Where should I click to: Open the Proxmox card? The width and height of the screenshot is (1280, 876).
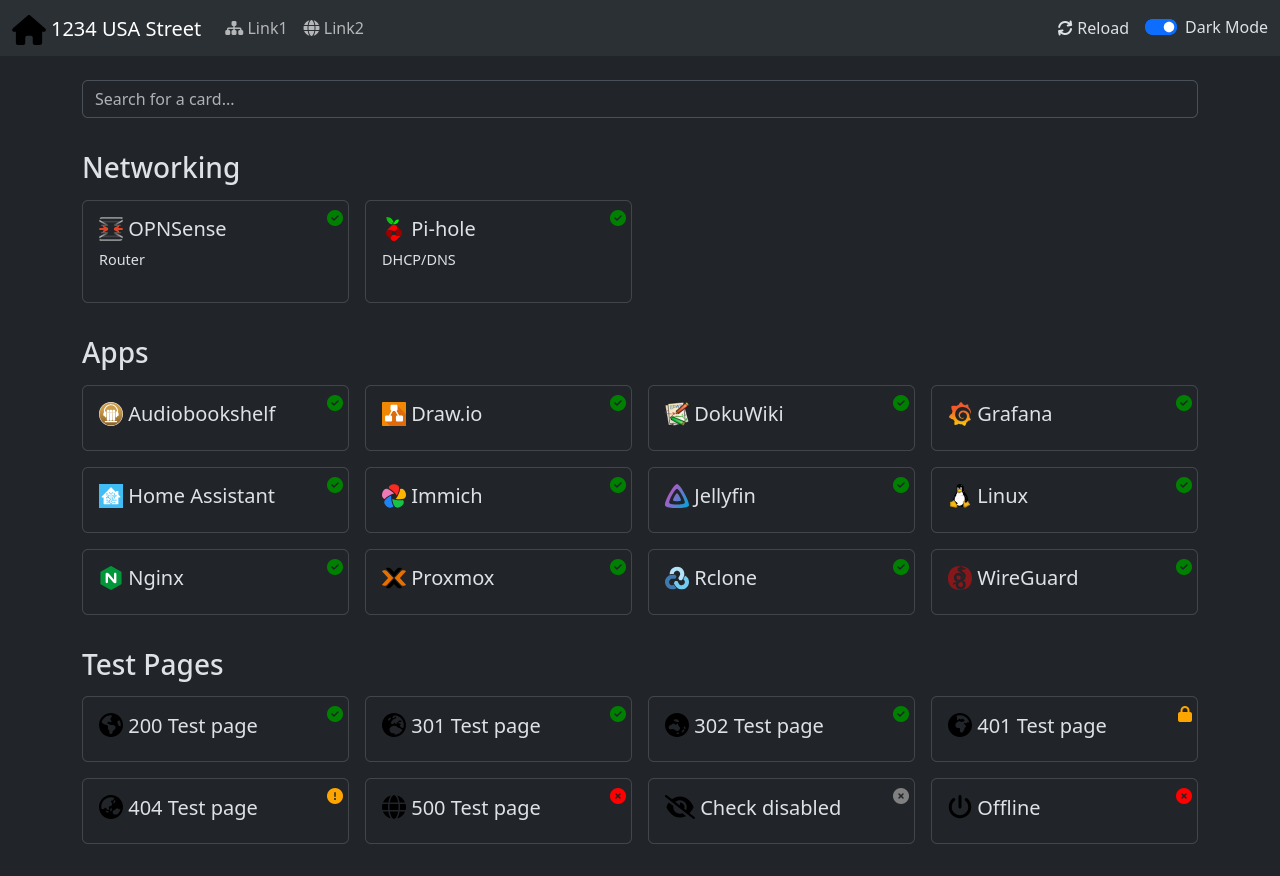pyautogui.click(x=498, y=582)
